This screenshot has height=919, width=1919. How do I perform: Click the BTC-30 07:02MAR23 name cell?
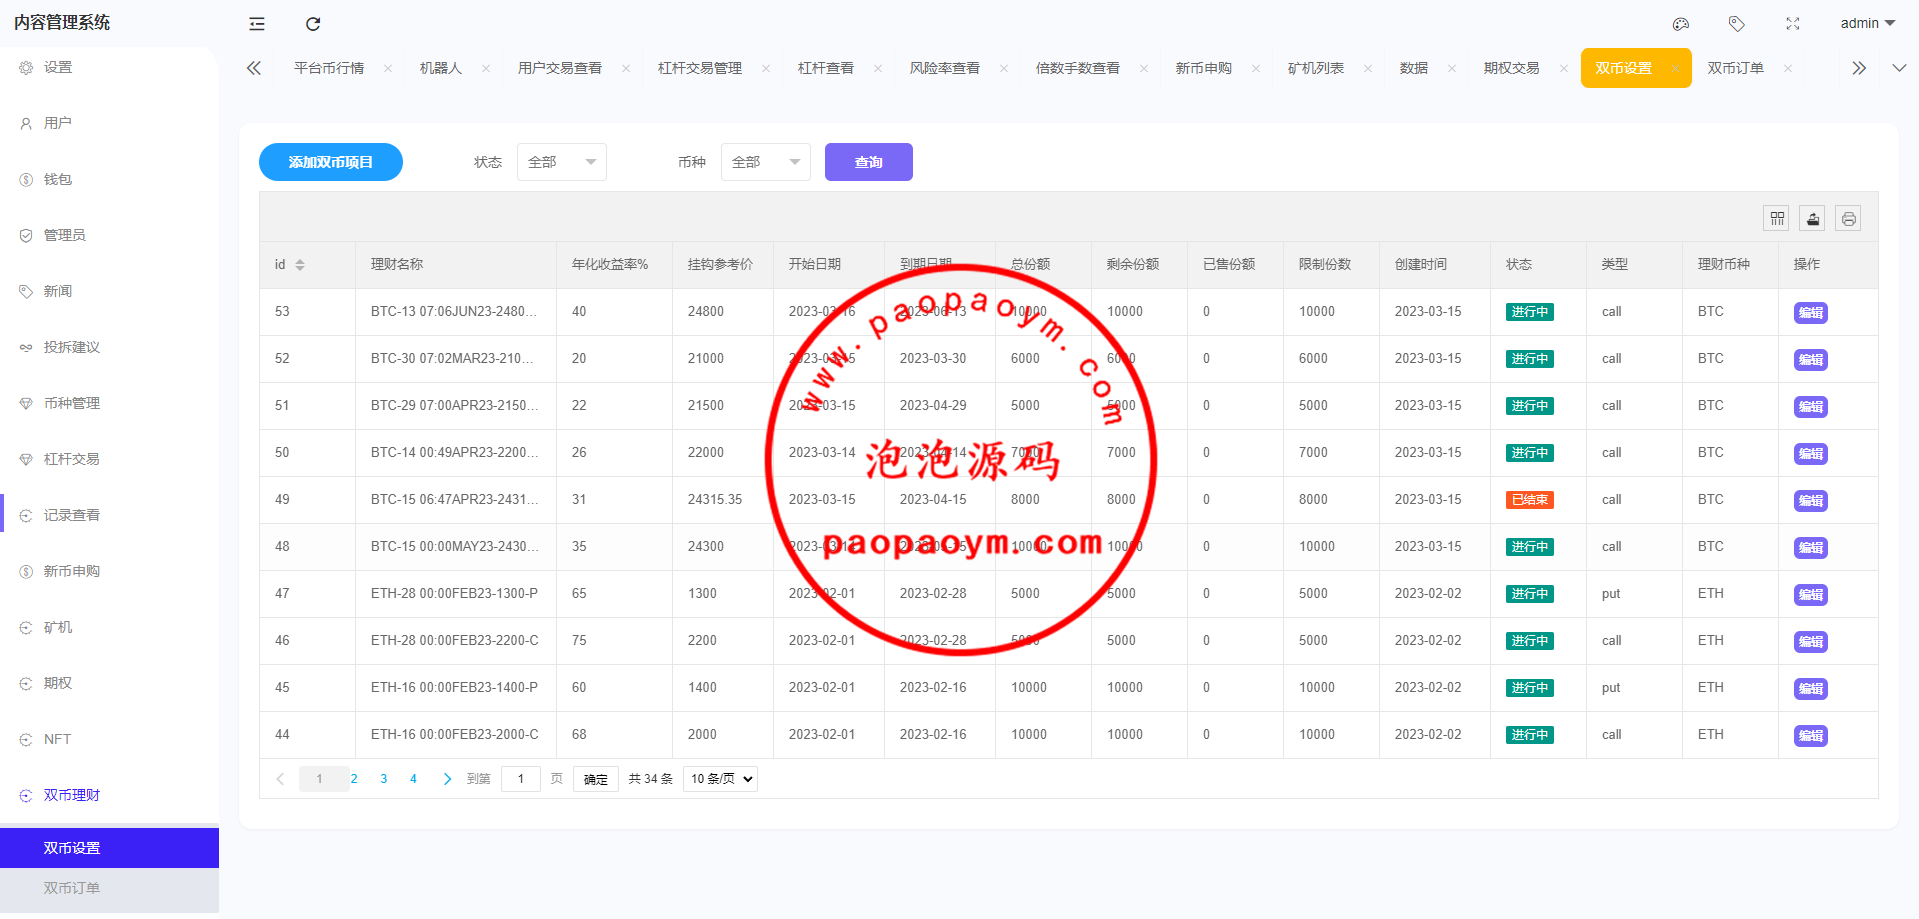point(454,358)
